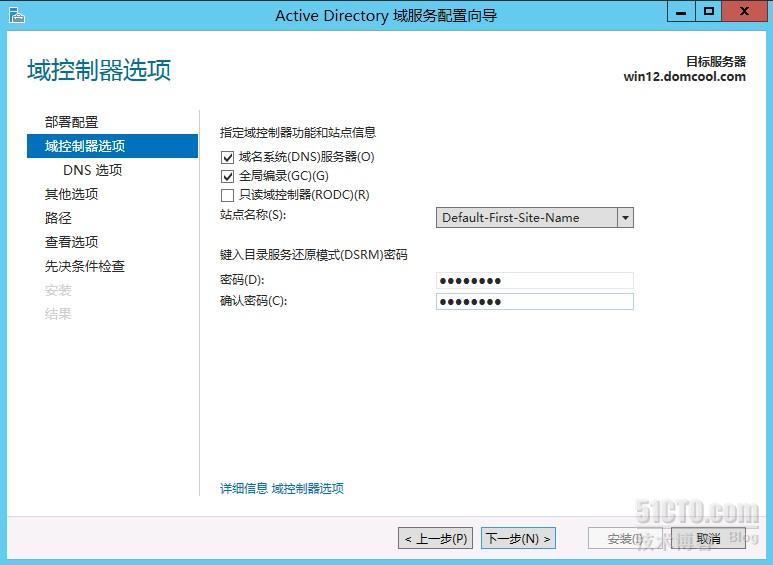This screenshot has height=565, width=773.
Task: Select 路径 step in sidebar
Action: tap(58, 218)
